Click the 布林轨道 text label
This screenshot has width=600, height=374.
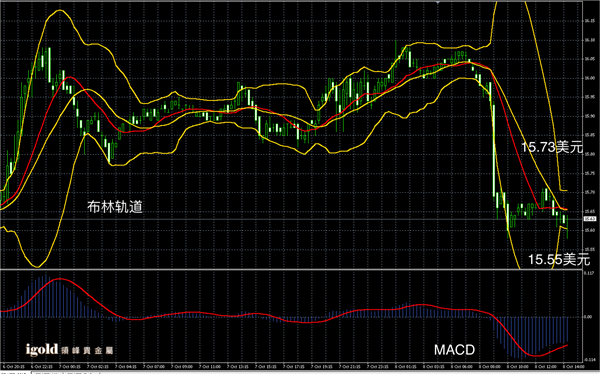[x=115, y=207]
